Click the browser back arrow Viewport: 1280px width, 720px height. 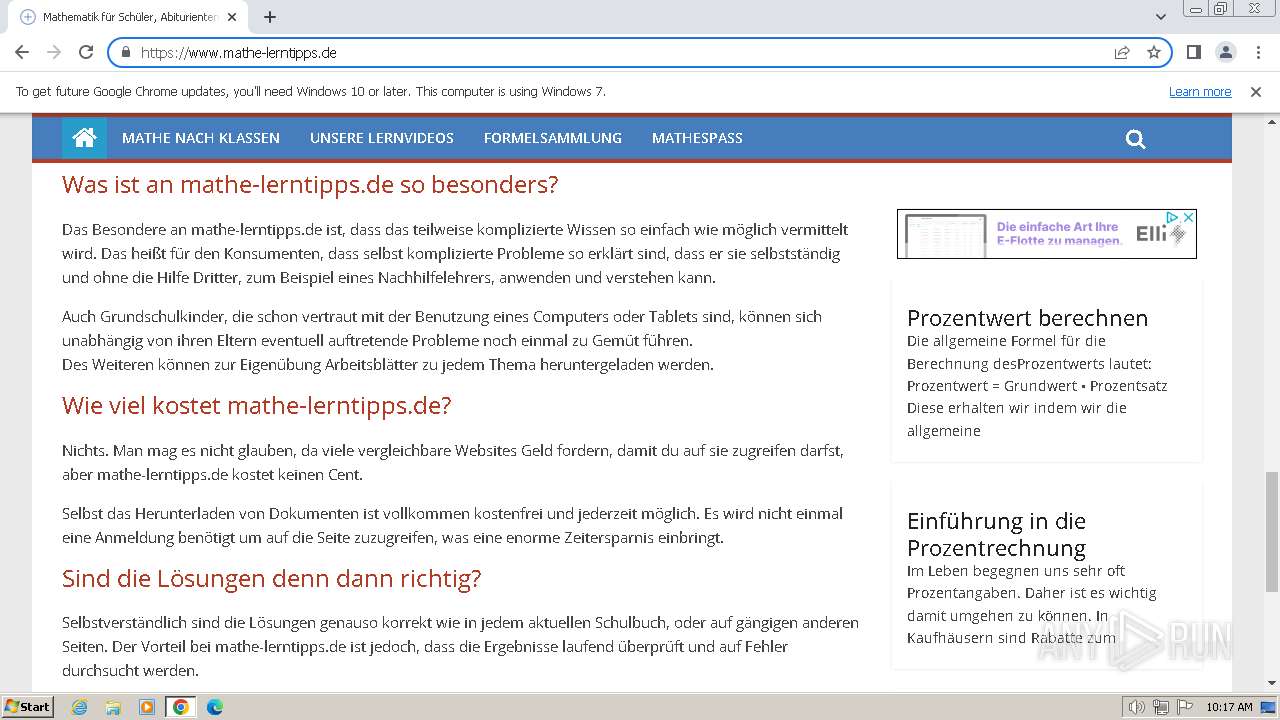coord(22,52)
